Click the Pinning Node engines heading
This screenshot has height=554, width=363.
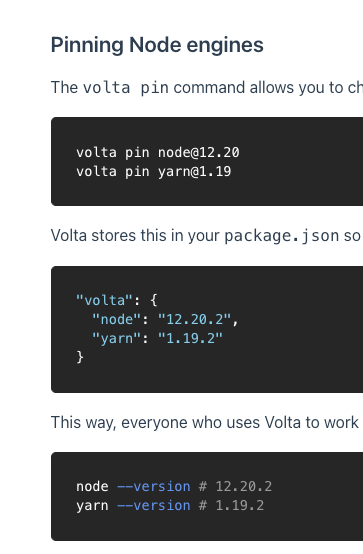click(157, 46)
